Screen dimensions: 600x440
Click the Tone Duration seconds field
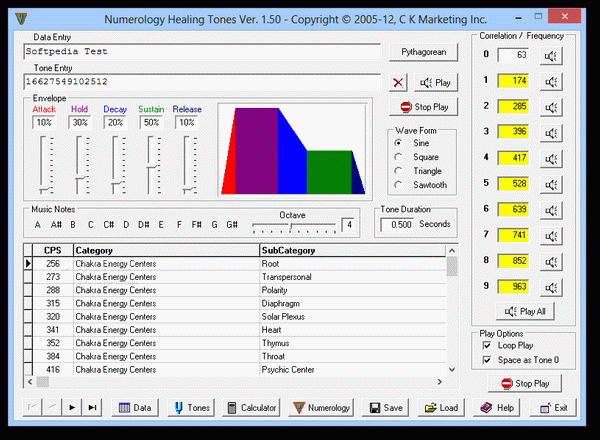tap(397, 224)
